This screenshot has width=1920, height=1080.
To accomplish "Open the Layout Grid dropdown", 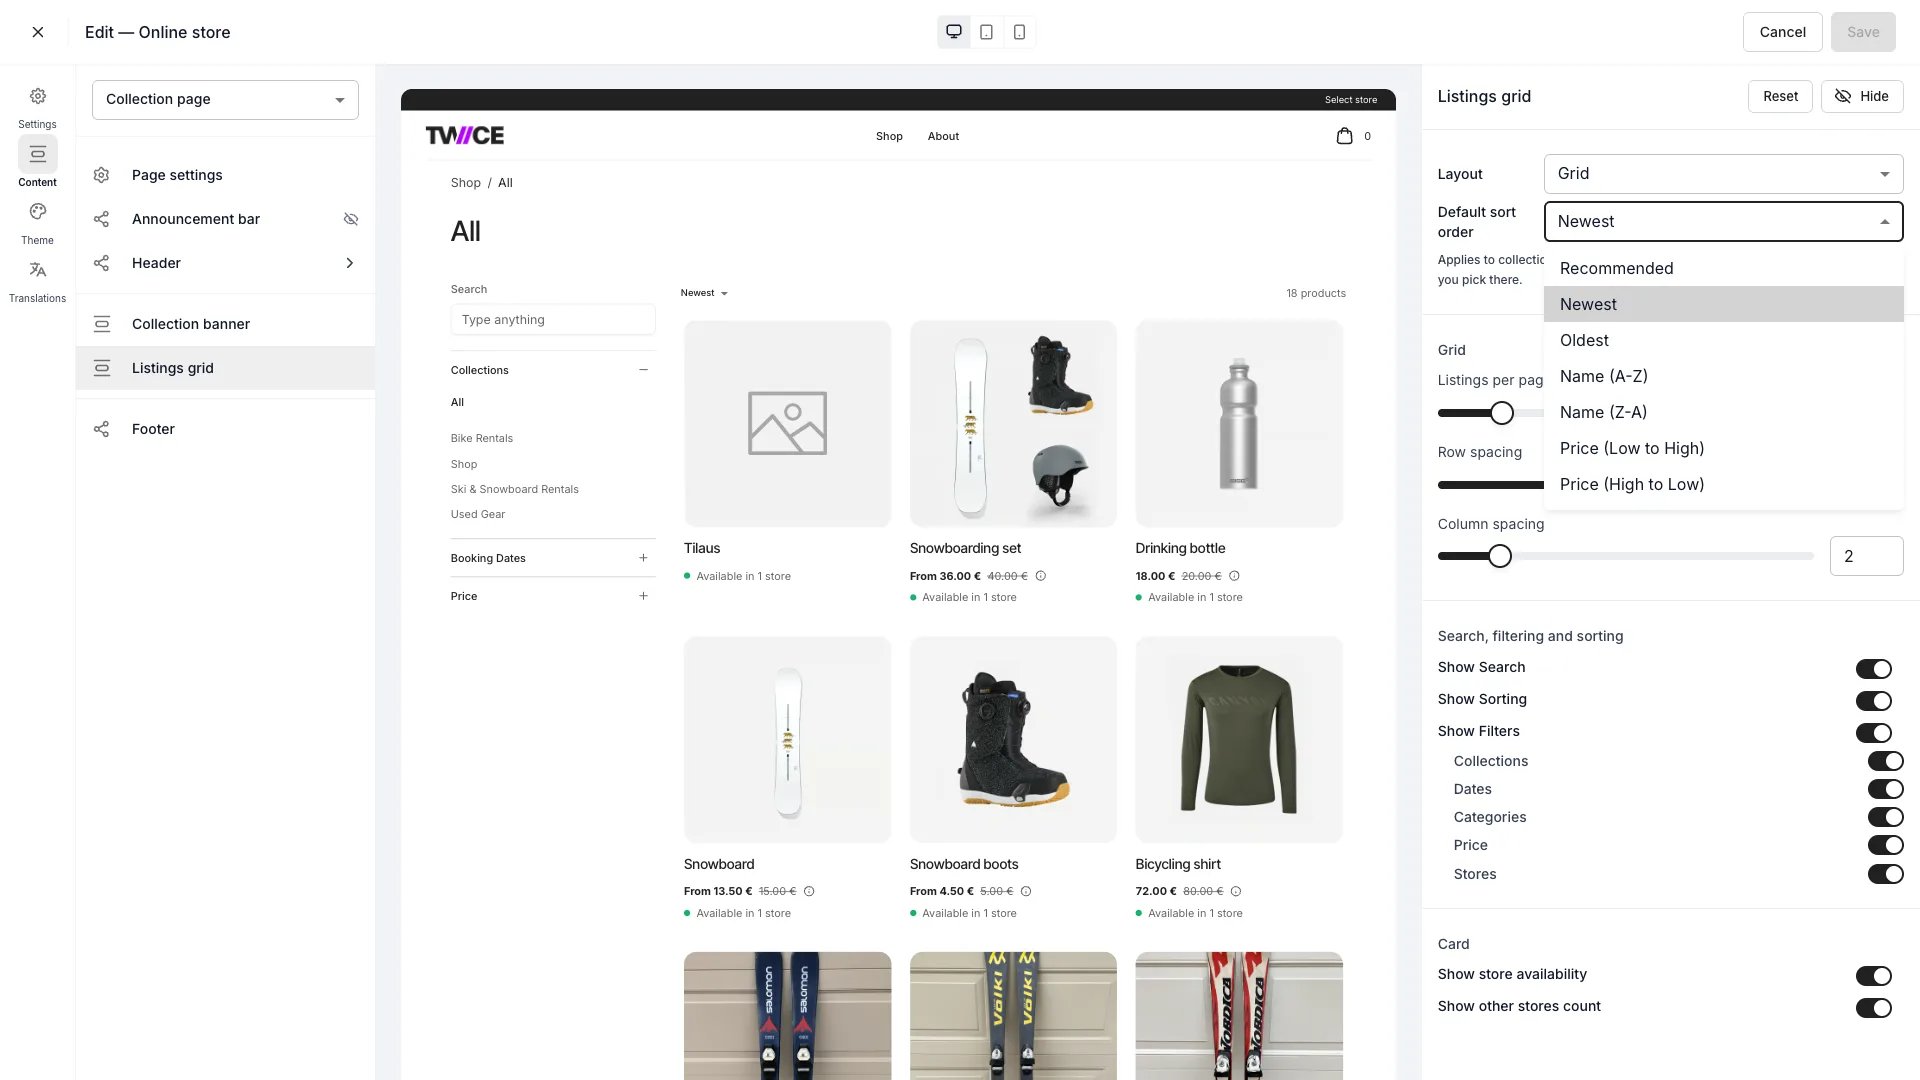I will [1723, 174].
